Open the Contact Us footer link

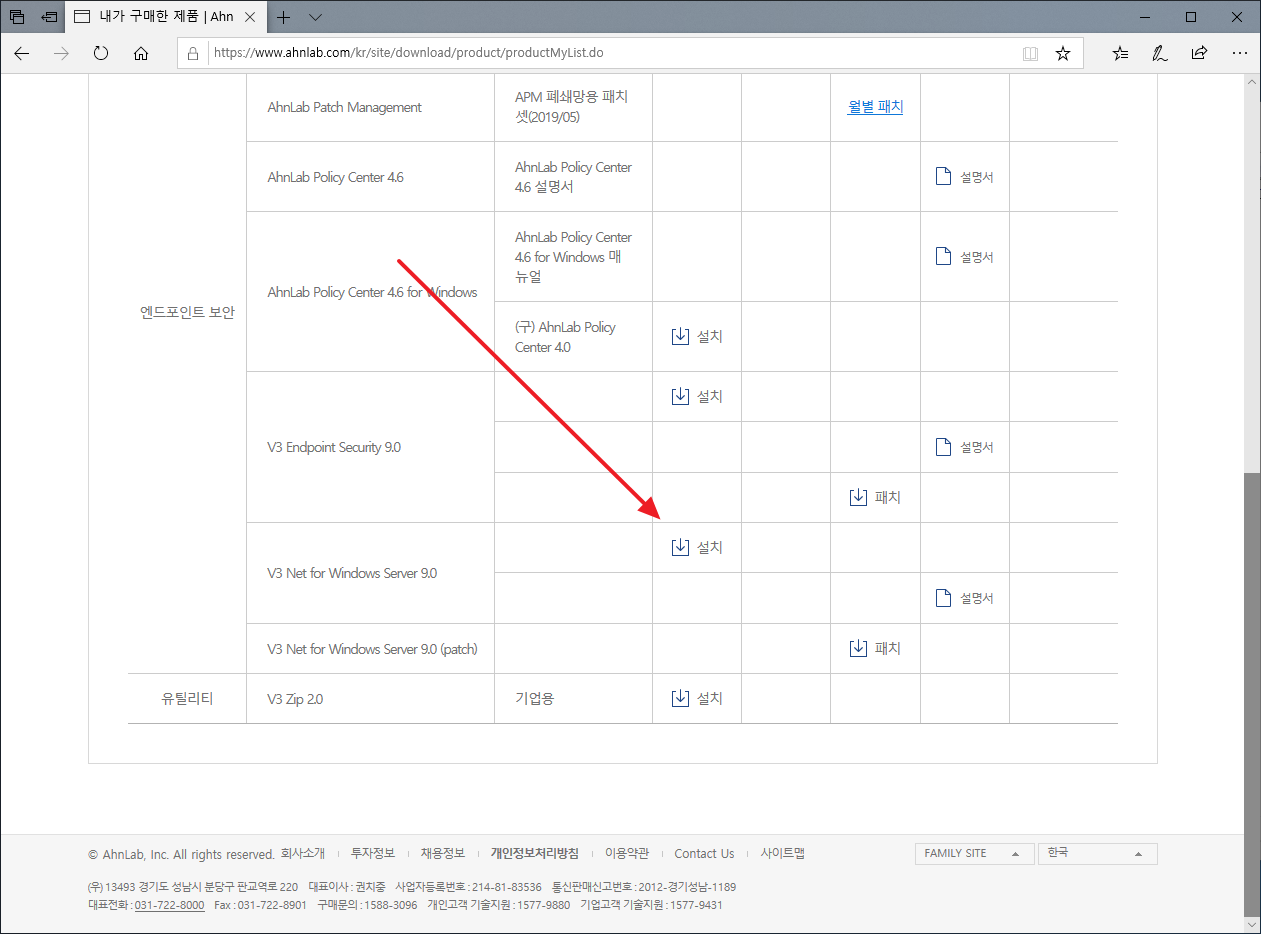point(704,854)
